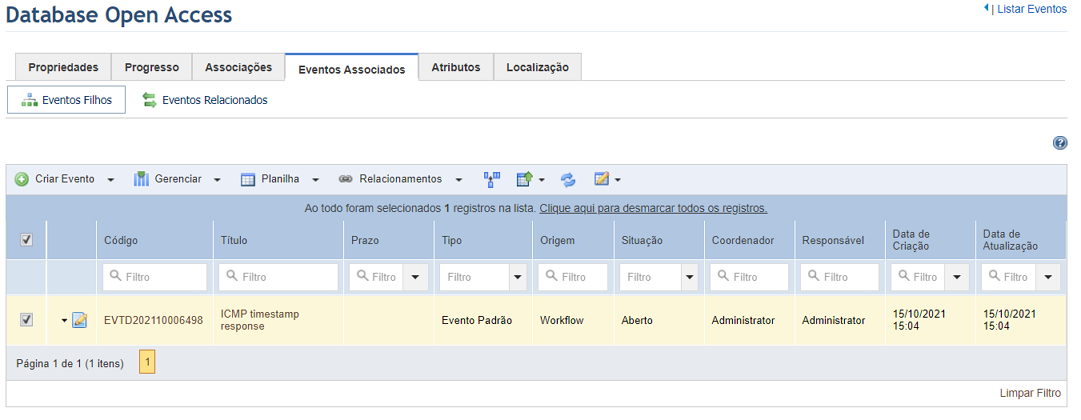Expand the Planilha dropdown arrow

click(x=315, y=180)
